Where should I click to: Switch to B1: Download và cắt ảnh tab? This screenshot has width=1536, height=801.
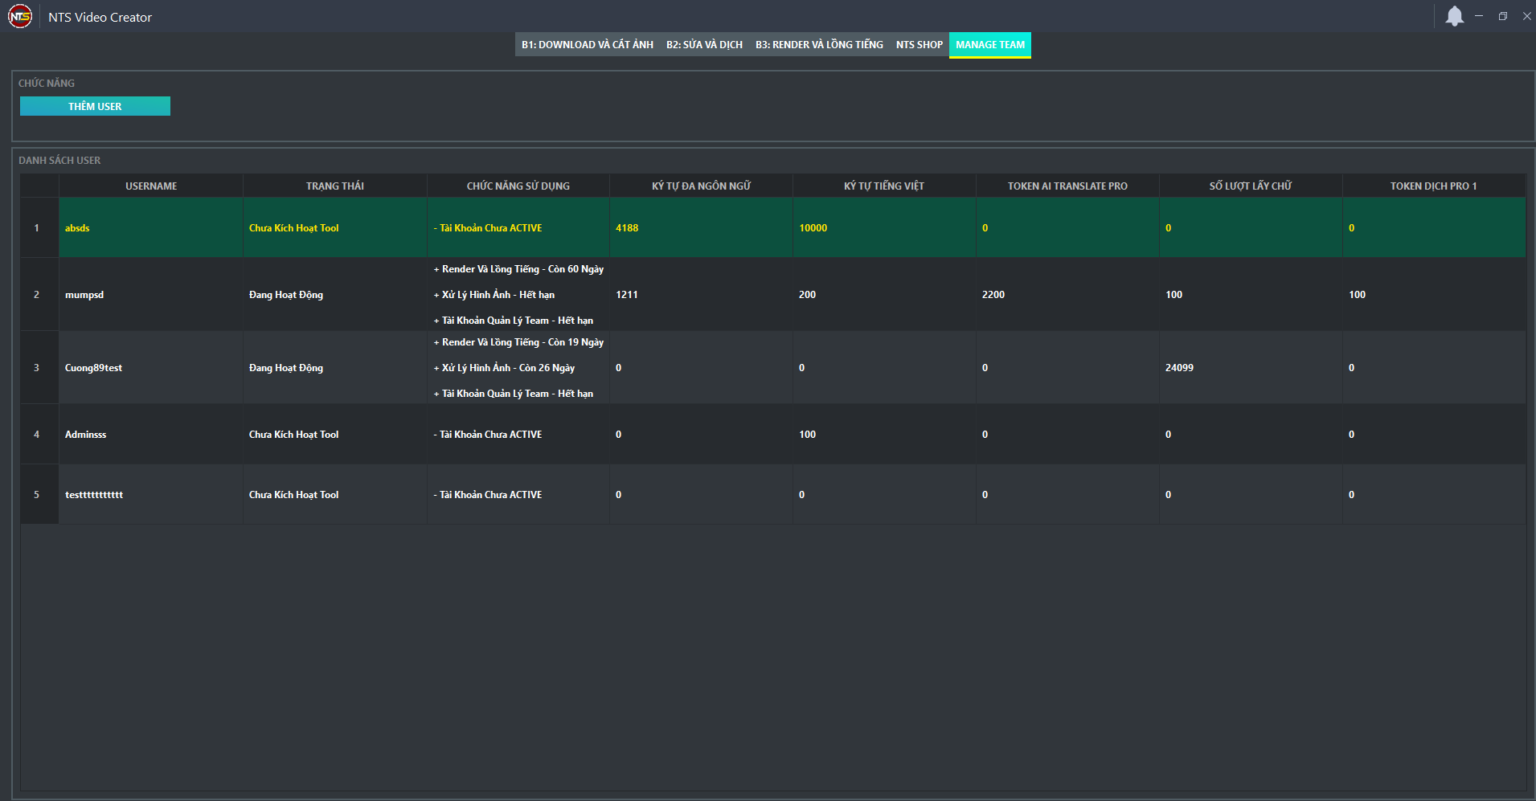coord(587,45)
